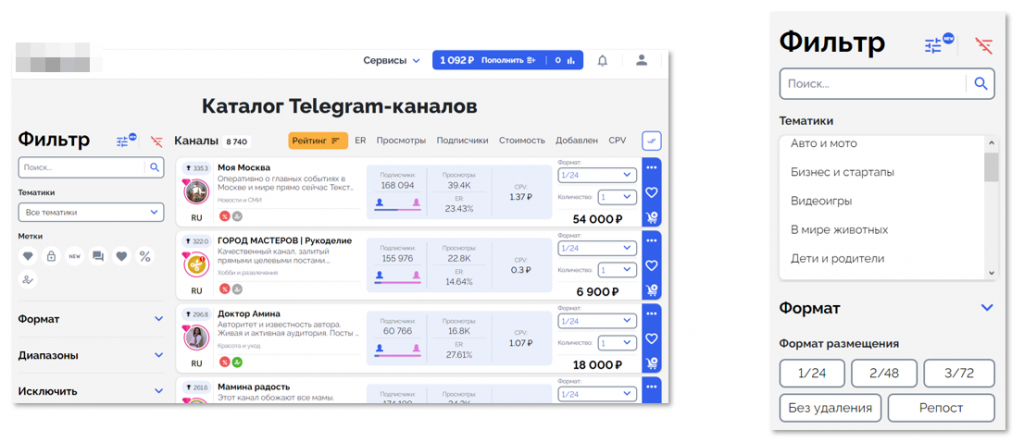Sort by ER
The width and height of the screenshot is (1024, 442).
click(360, 140)
